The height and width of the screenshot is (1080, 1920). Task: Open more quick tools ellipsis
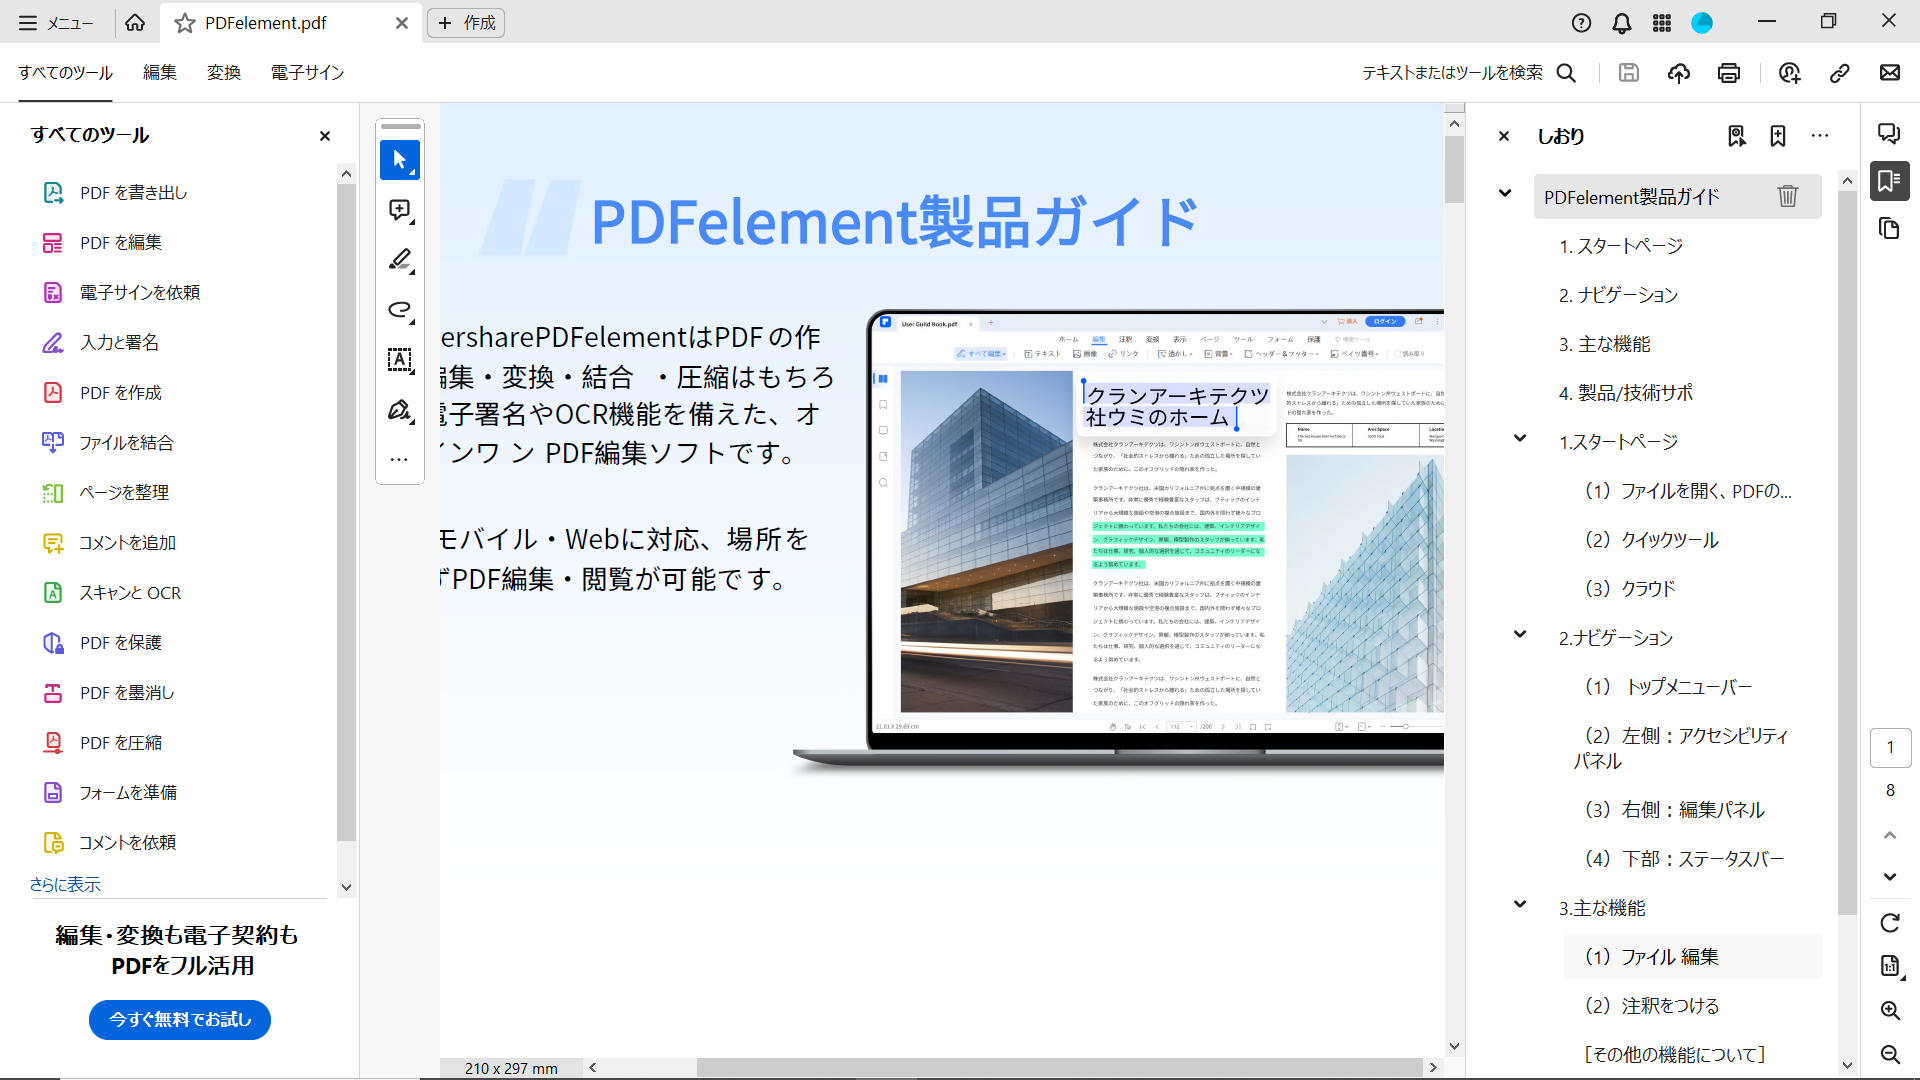(400, 460)
